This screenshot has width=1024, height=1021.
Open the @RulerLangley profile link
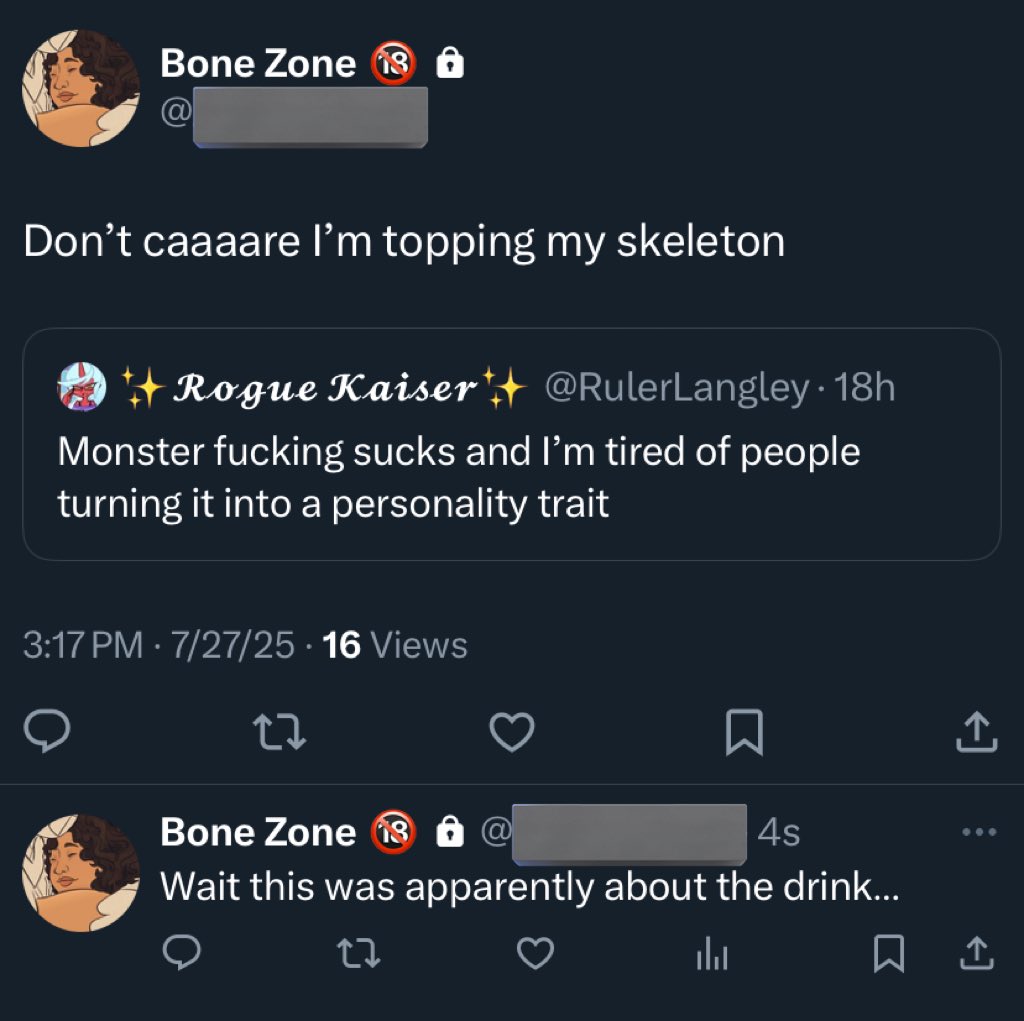676,388
